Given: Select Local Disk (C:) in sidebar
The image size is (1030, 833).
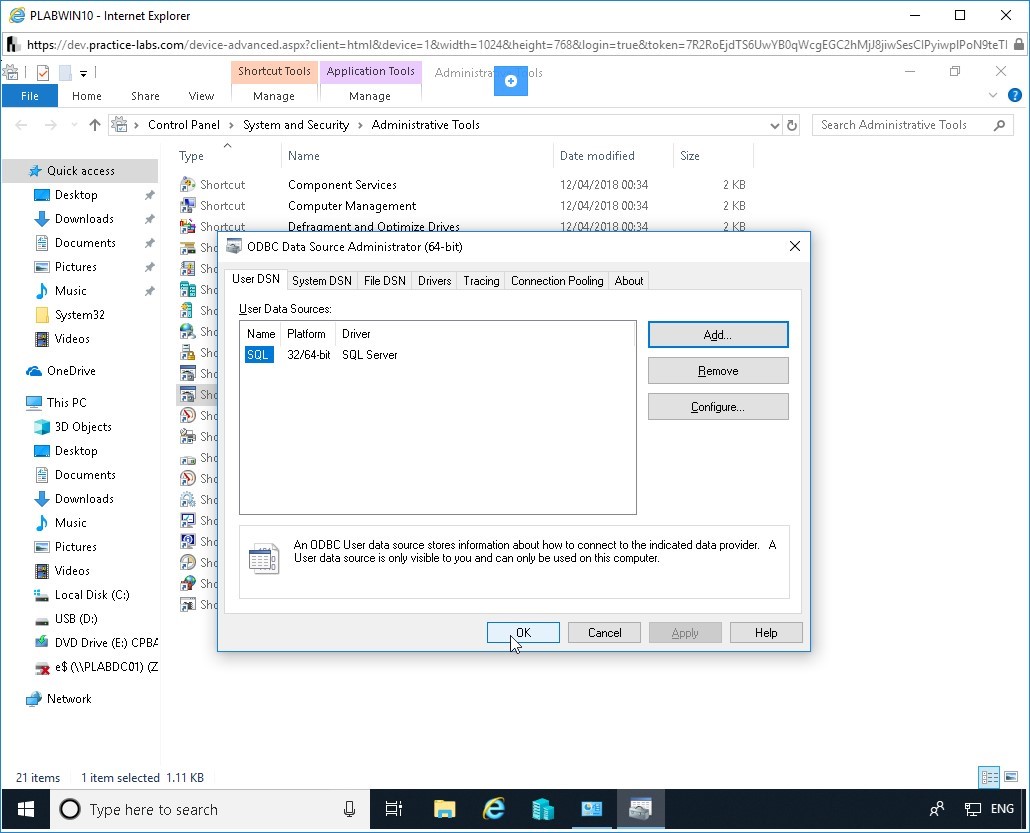Looking at the screenshot, I should pos(92,595).
